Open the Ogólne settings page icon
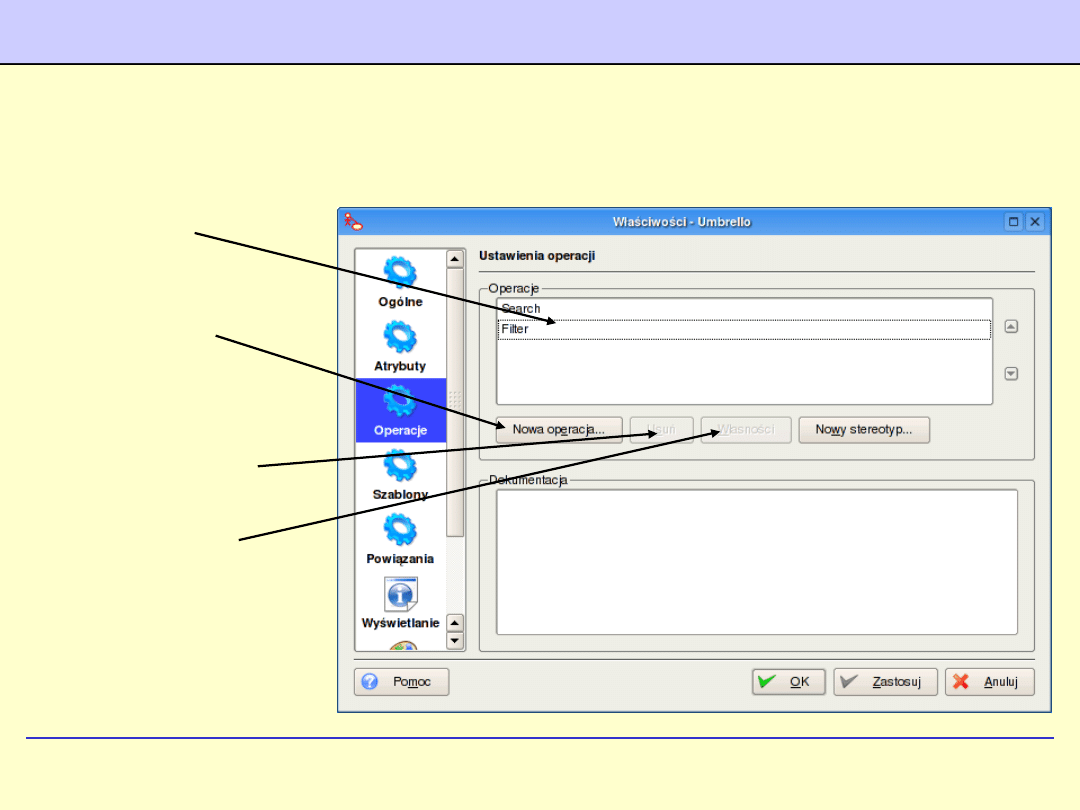1080x810 pixels. 400,273
